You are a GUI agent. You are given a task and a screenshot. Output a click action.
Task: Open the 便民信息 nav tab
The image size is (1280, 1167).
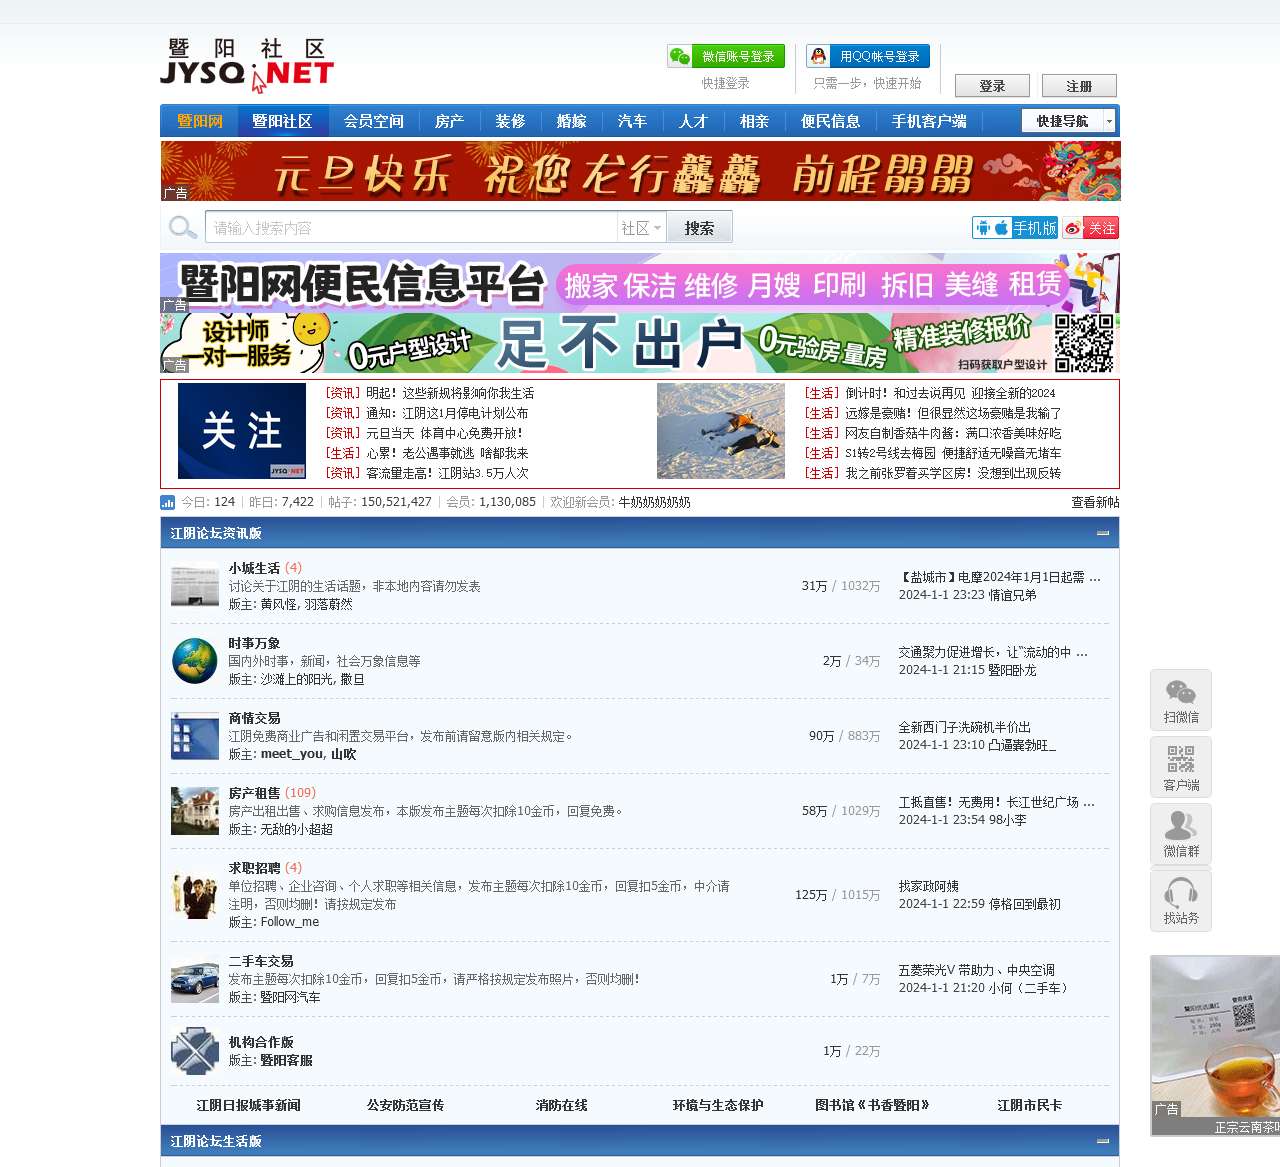tap(831, 121)
